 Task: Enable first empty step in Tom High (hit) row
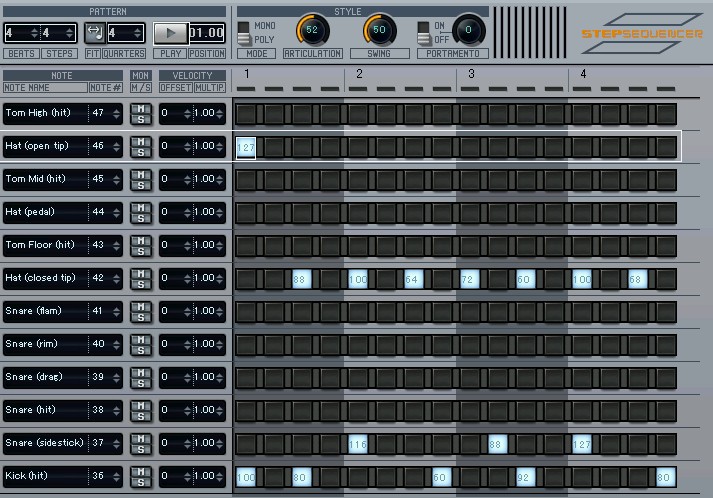[246, 115]
